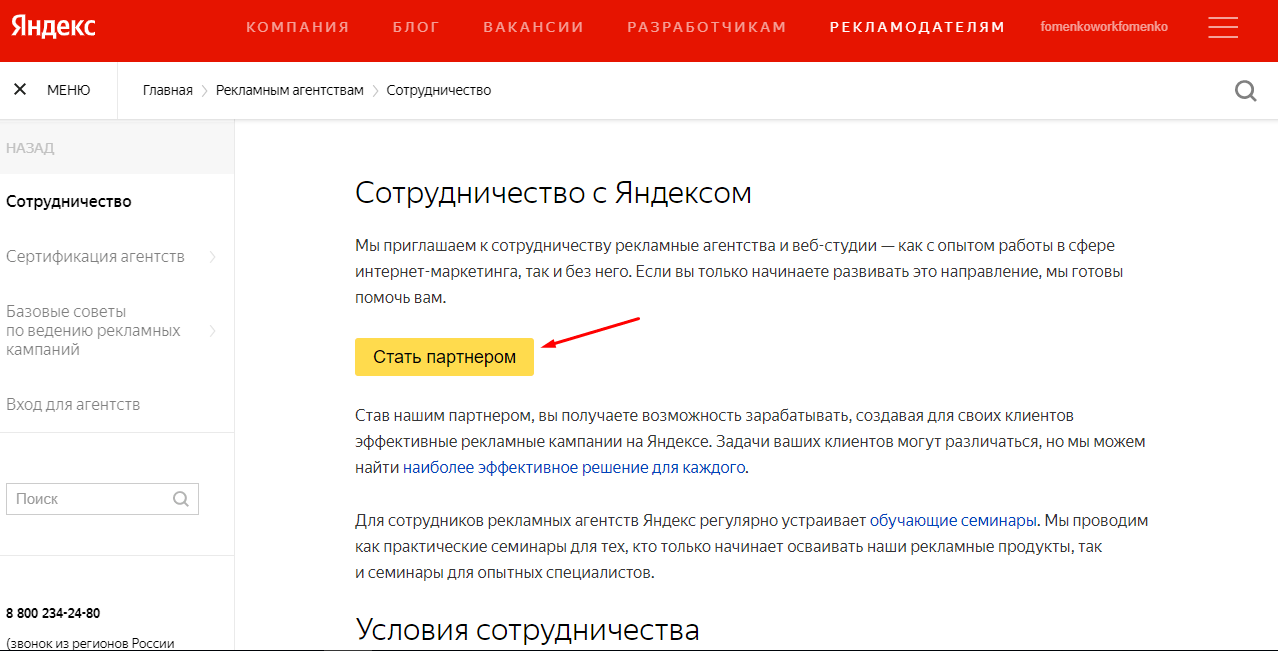This screenshot has height=651, width=1278.
Task: Close the menu with X icon
Action: point(20,90)
